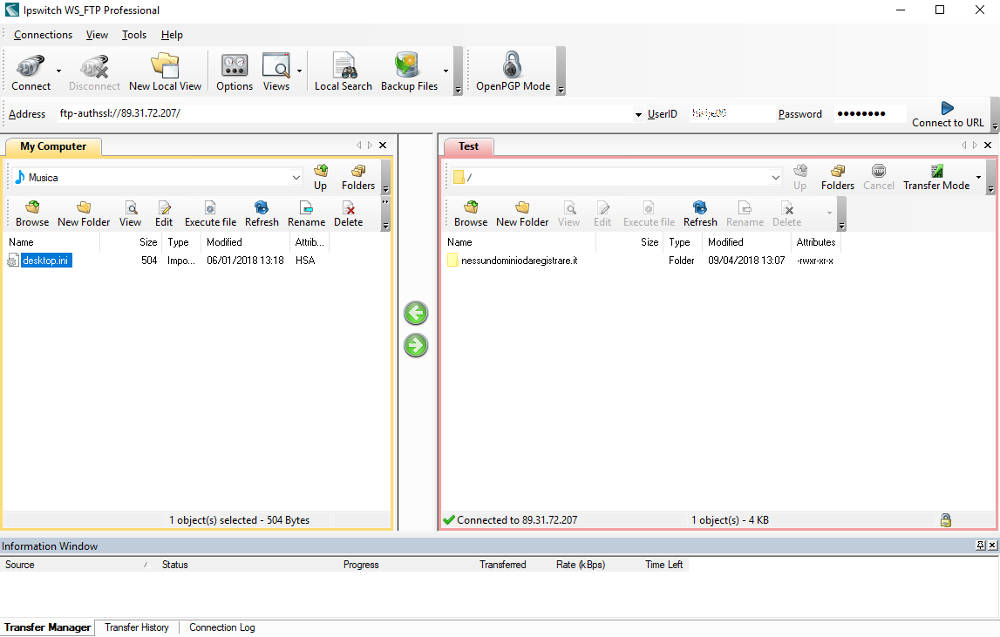The width and height of the screenshot is (1000, 637).
Task: Expand the Musica local folder dropdown
Action: pos(297,177)
